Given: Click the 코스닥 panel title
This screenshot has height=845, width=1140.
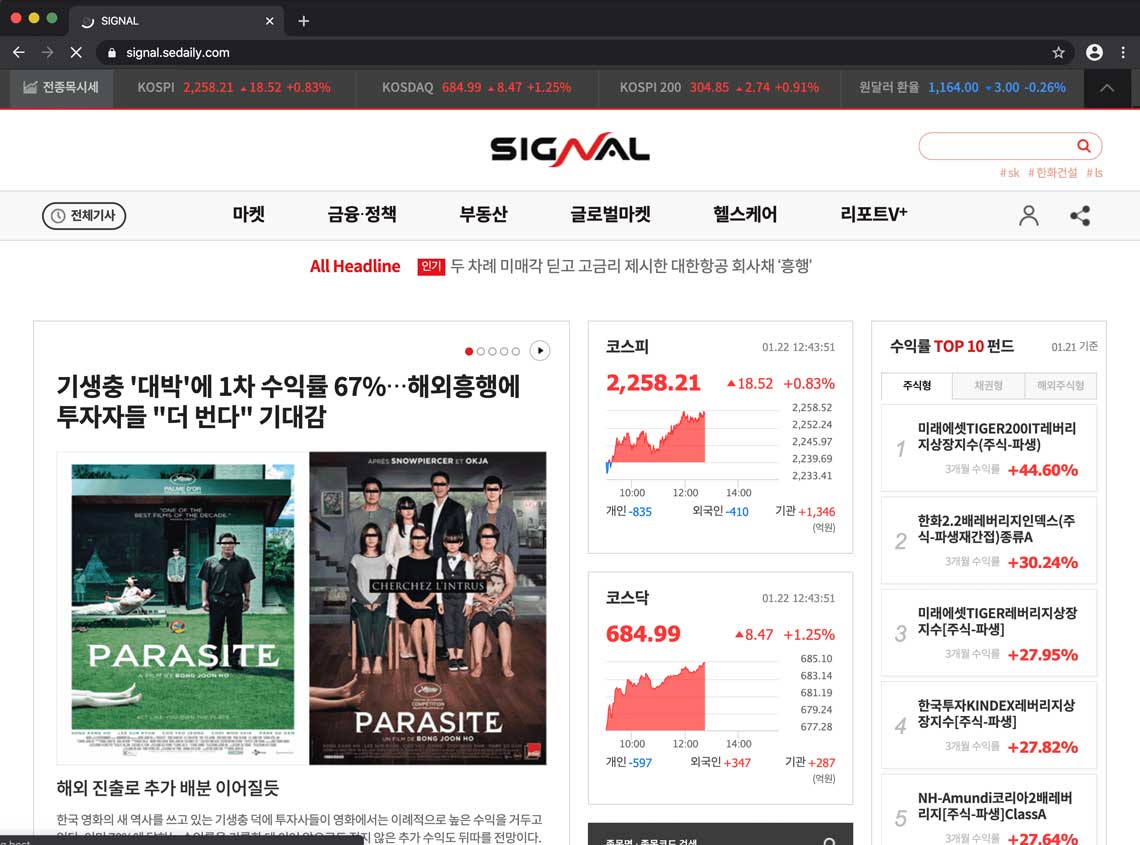Looking at the screenshot, I should pyautogui.click(x=627, y=597).
